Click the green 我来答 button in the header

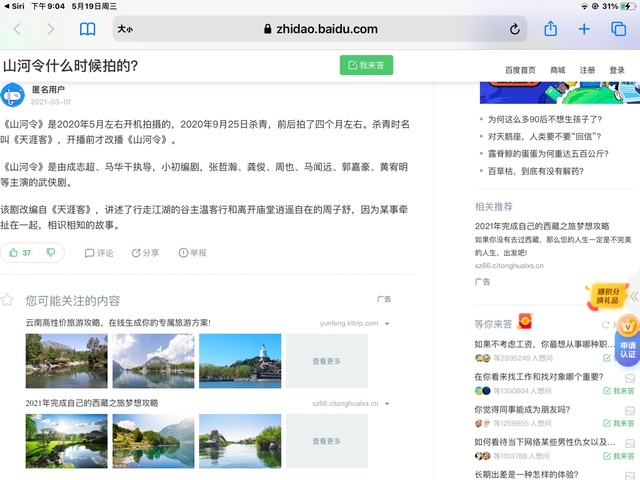click(366, 65)
